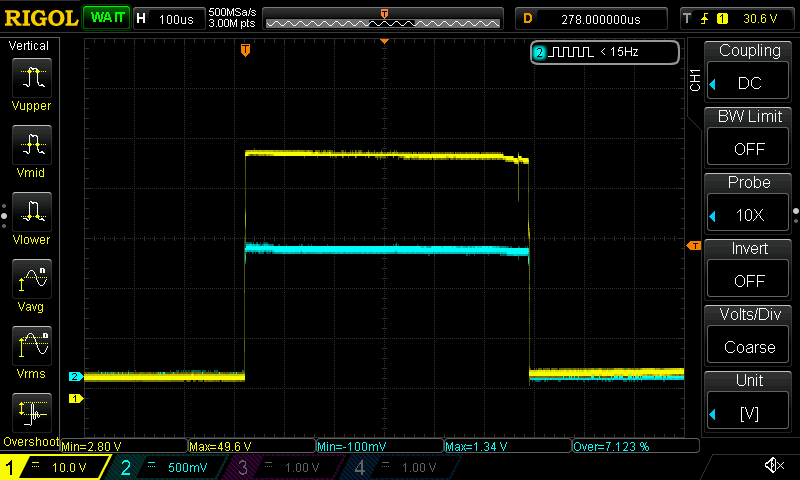Select channel 3 tab
This screenshot has height=480, width=800.
(283, 467)
